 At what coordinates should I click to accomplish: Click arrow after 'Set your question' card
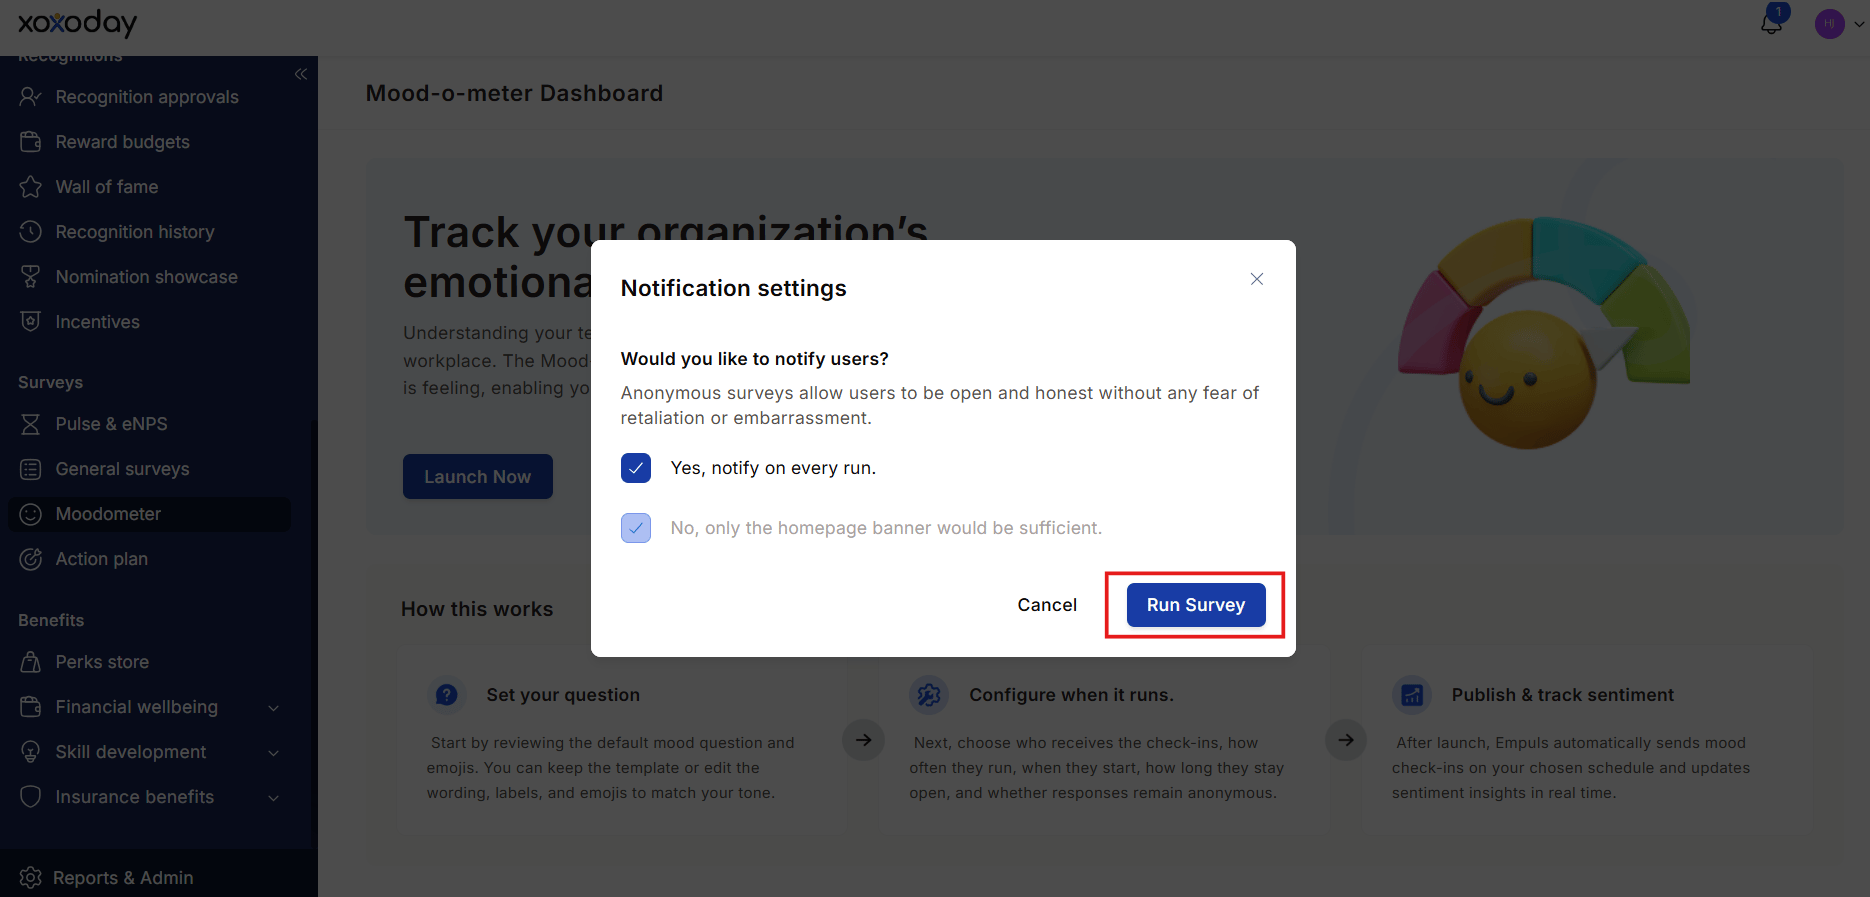point(864,740)
